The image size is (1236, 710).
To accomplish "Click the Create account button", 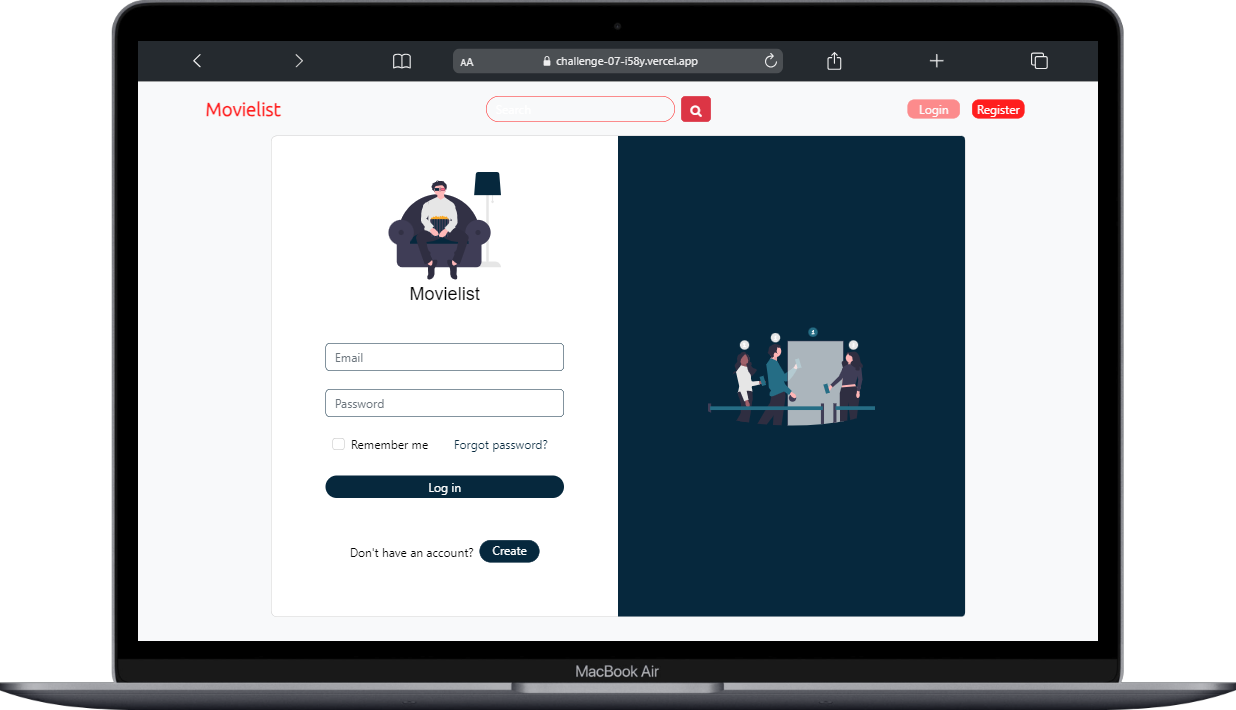I will pyautogui.click(x=509, y=551).
